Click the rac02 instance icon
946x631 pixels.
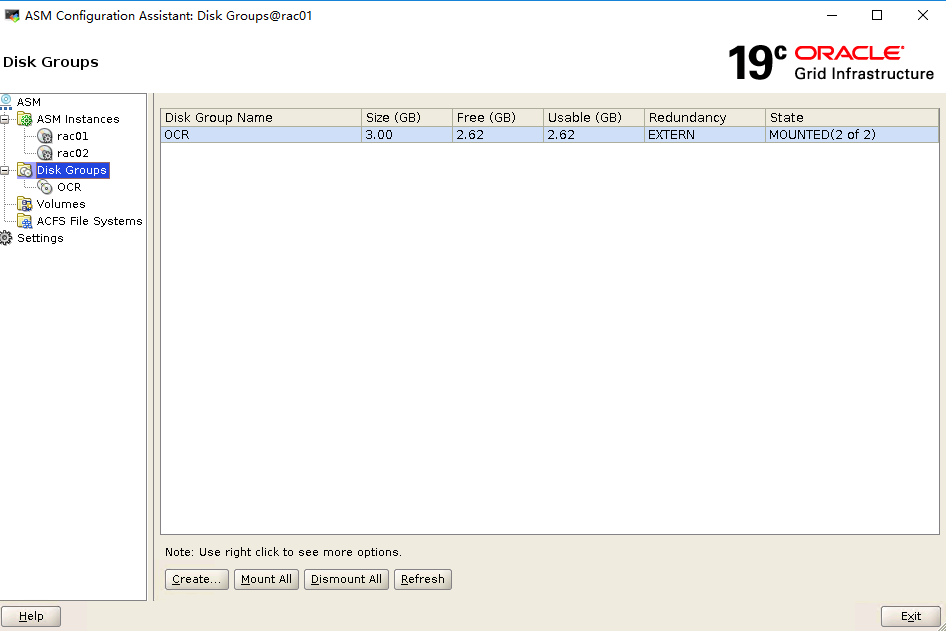click(x=45, y=153)
